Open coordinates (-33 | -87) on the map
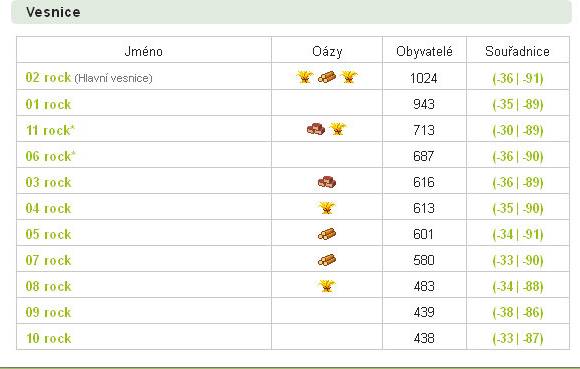 coord(517,338)
